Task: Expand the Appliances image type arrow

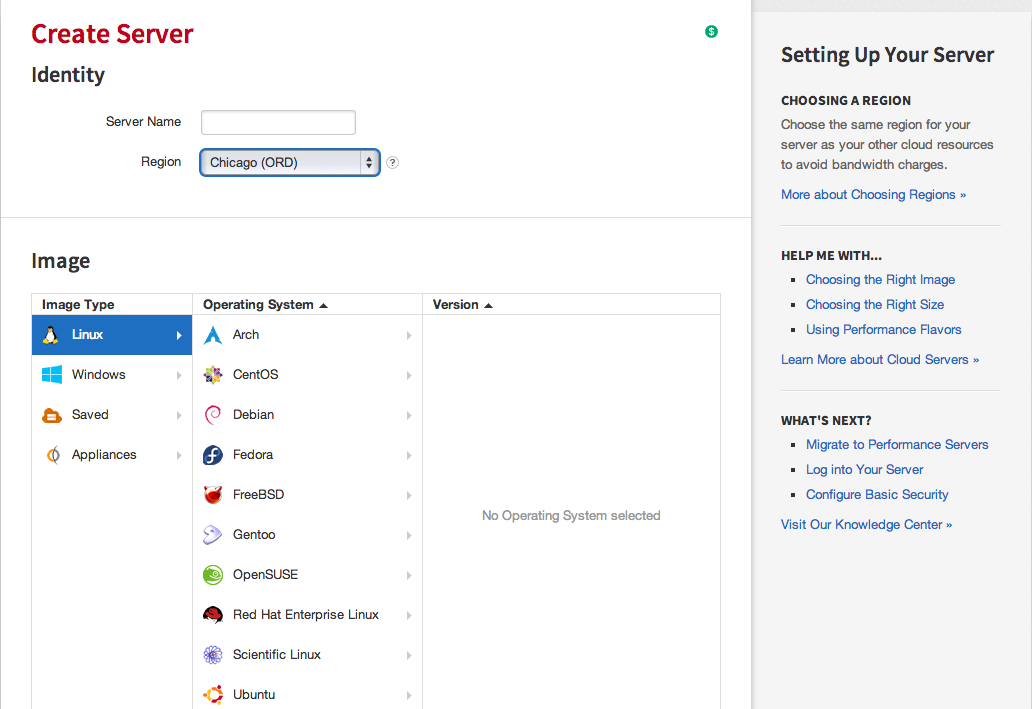Action: pos(179,456)
